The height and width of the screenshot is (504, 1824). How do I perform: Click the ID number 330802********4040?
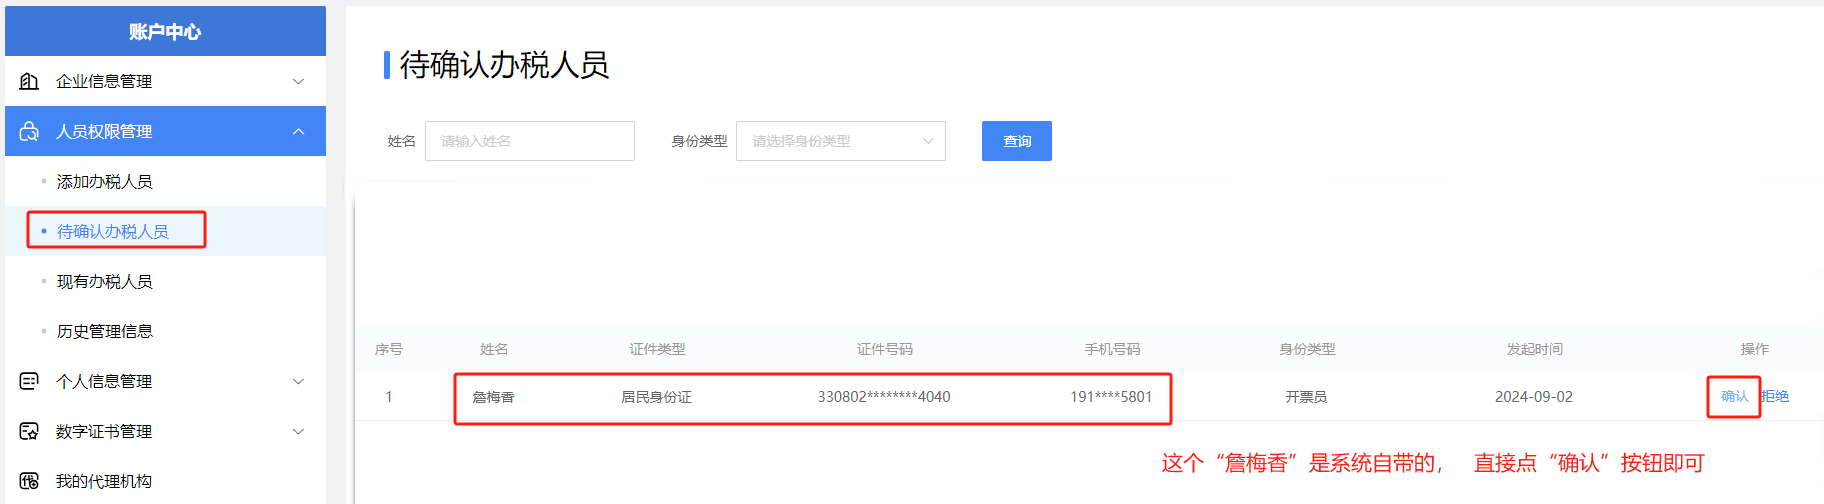click(x=884, y=397)
